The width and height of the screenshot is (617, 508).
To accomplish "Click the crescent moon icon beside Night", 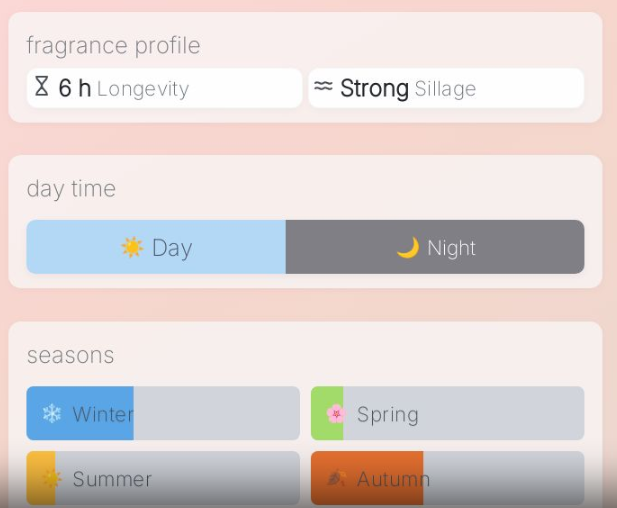I will point(407,248).
